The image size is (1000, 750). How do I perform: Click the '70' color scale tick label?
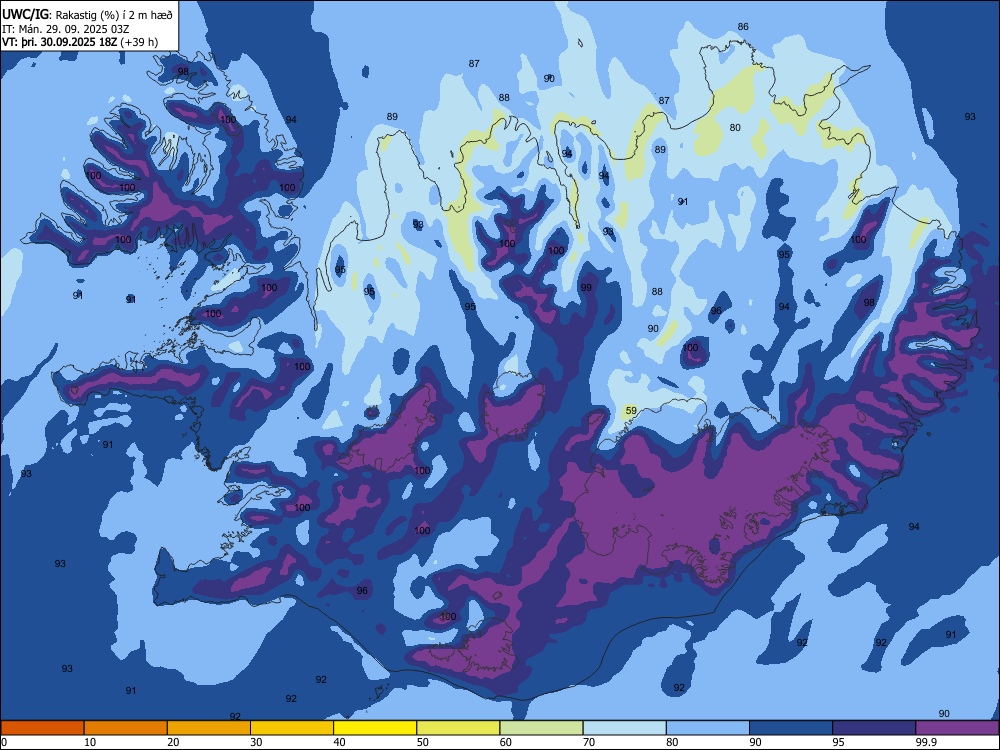pyautogui.click(x=589, y=742)
